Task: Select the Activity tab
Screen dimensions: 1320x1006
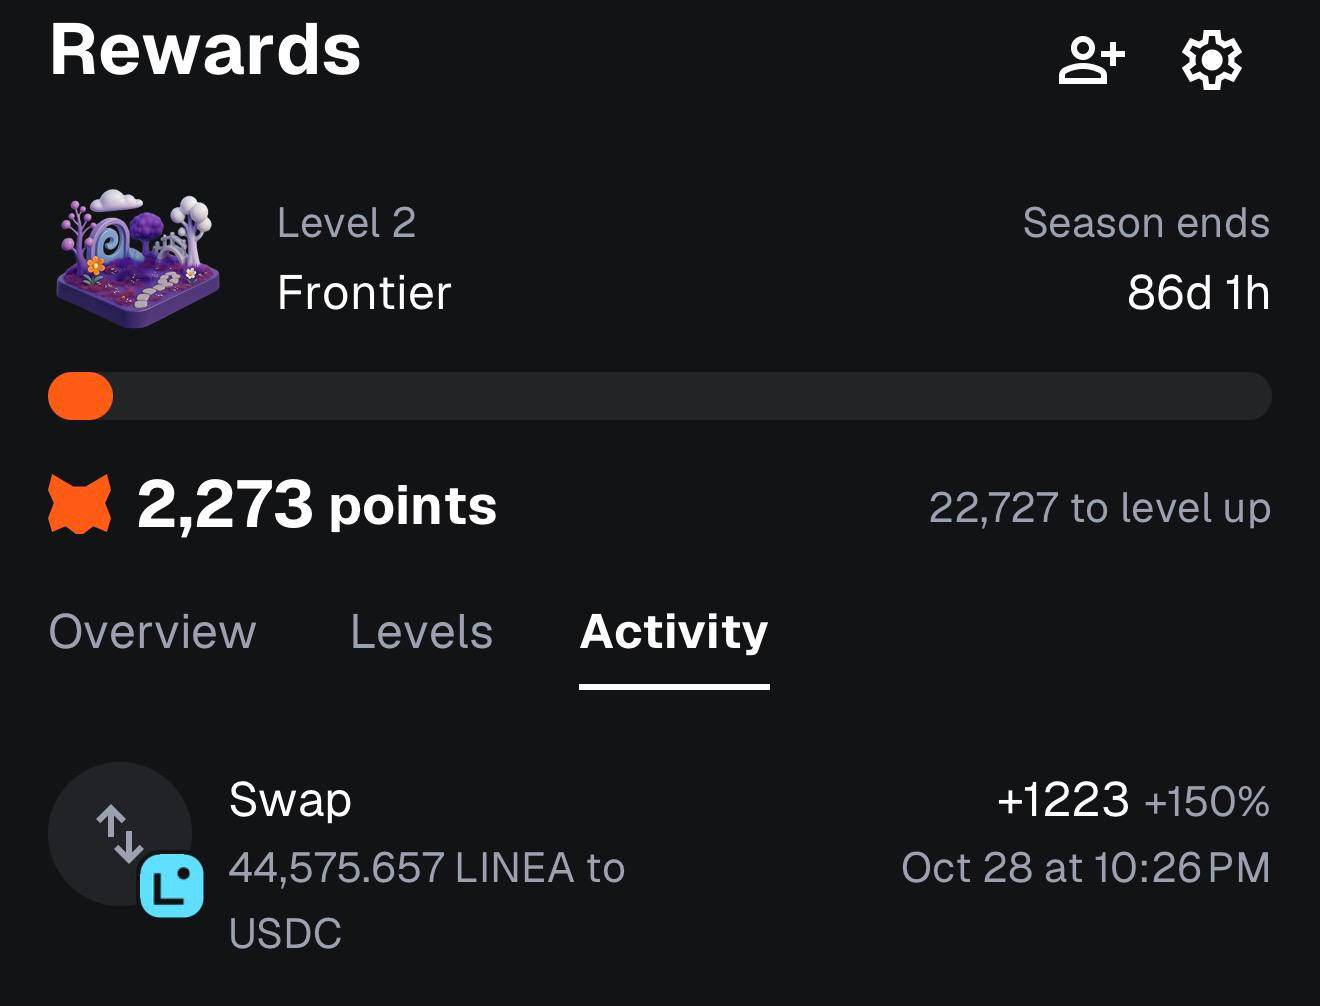Action: (x=674, y=632)
